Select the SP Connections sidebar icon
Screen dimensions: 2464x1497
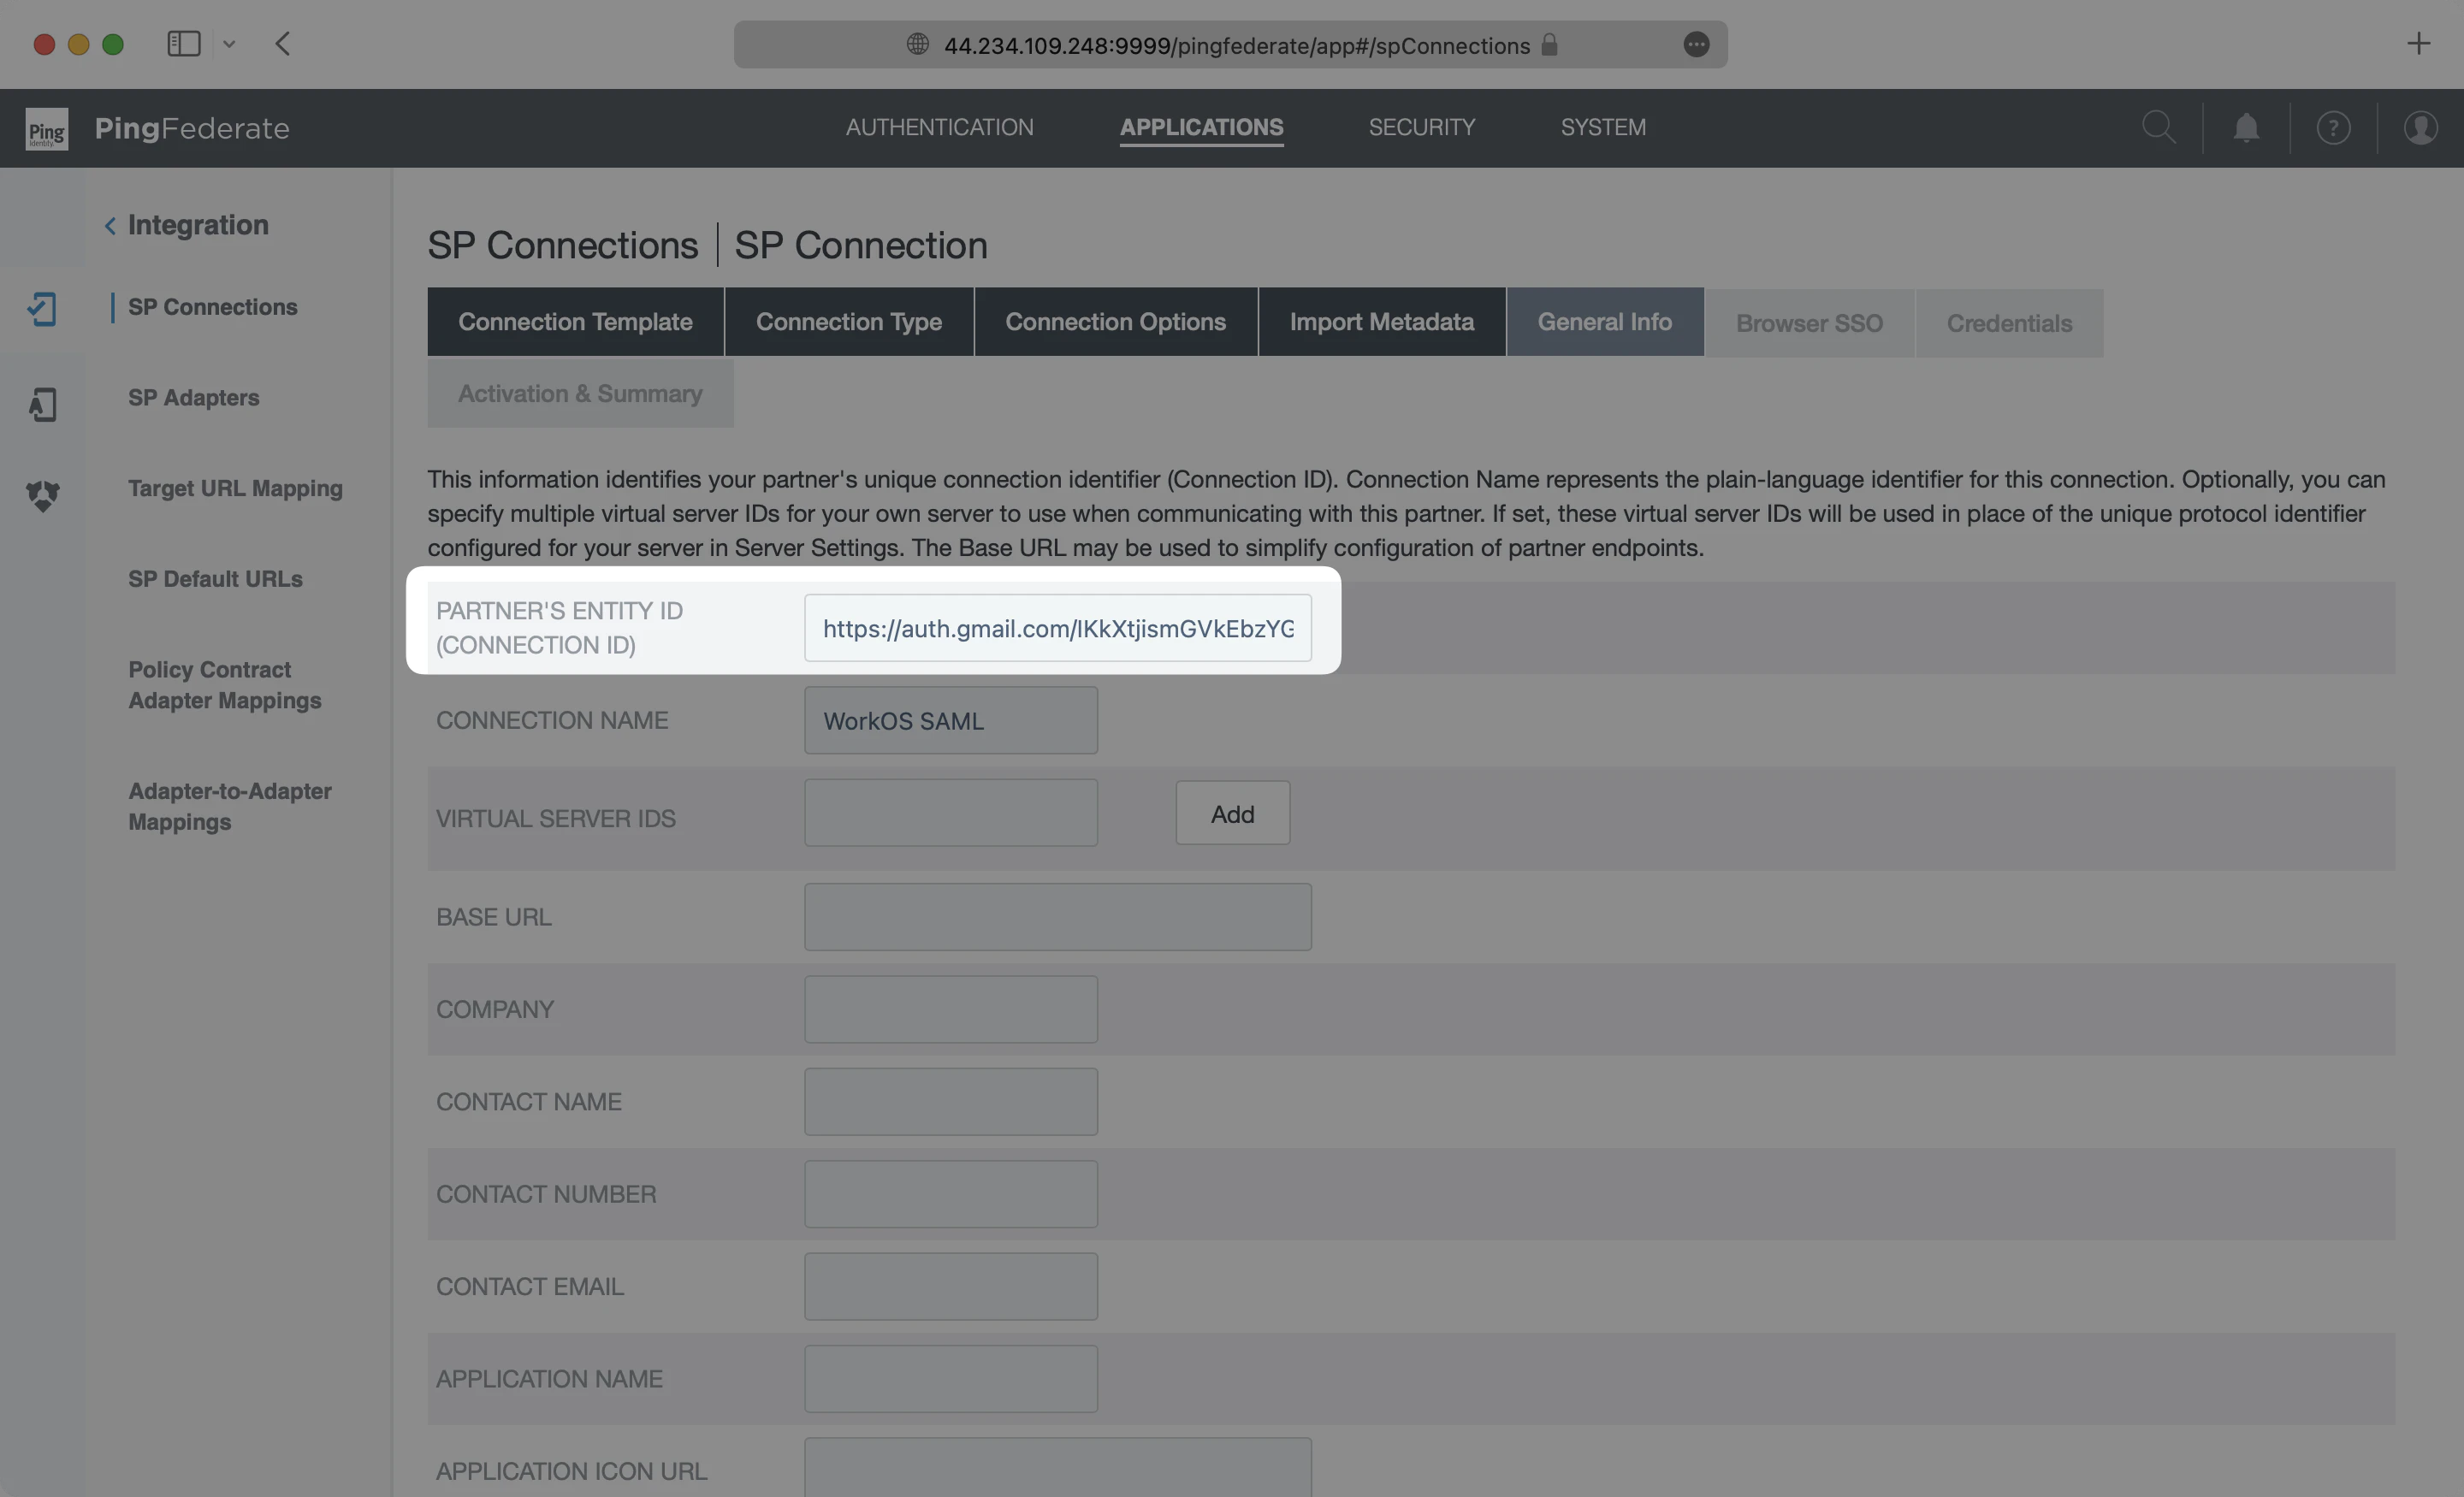[42, 309]
